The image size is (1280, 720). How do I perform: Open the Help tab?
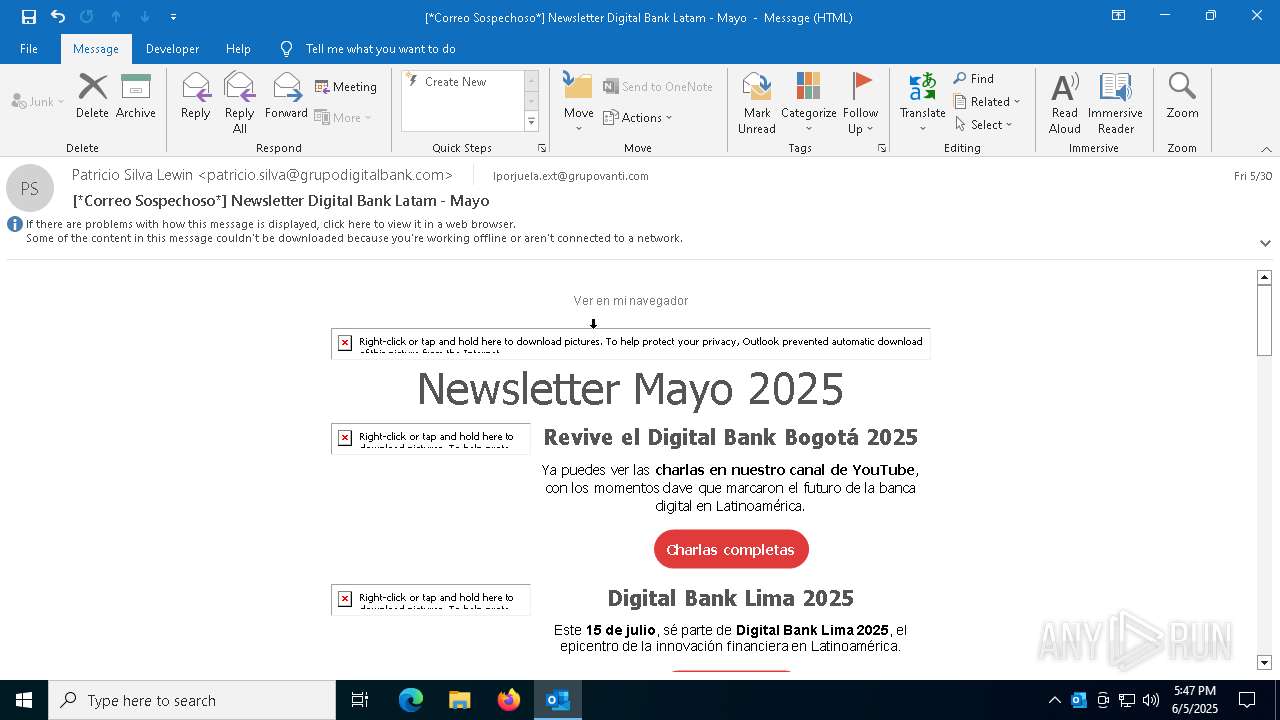(x=238, y=48)
